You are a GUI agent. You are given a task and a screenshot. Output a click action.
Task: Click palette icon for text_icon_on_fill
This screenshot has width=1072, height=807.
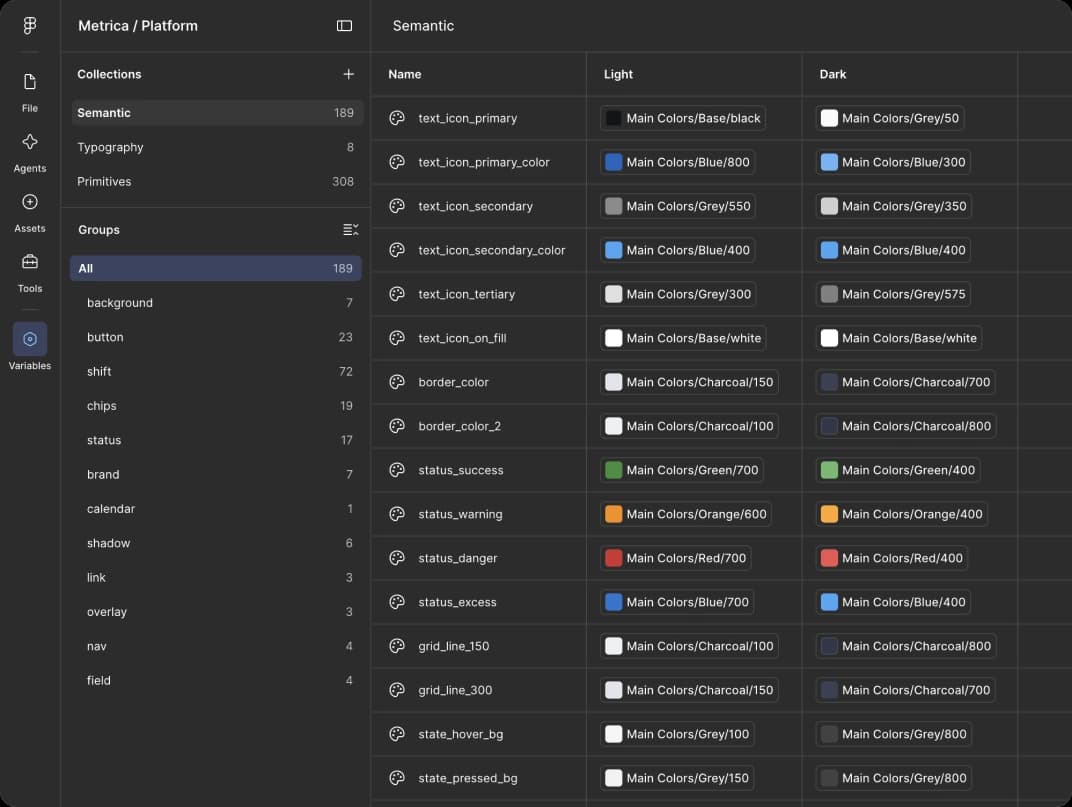[397, 338]
